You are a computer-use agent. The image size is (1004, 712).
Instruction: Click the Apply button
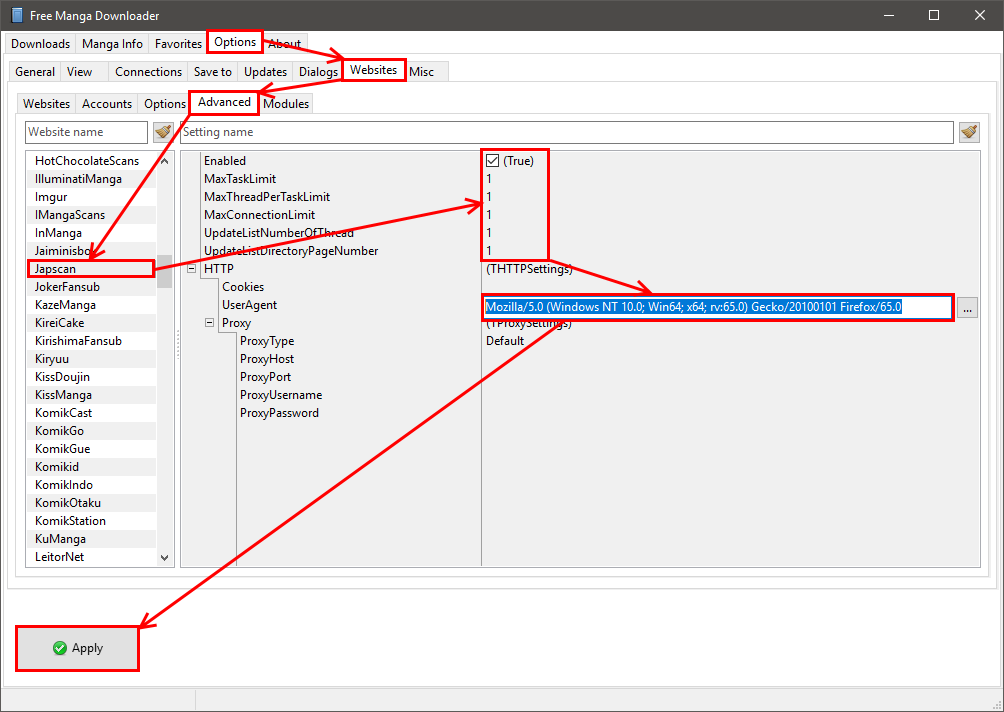pos(77,649)
